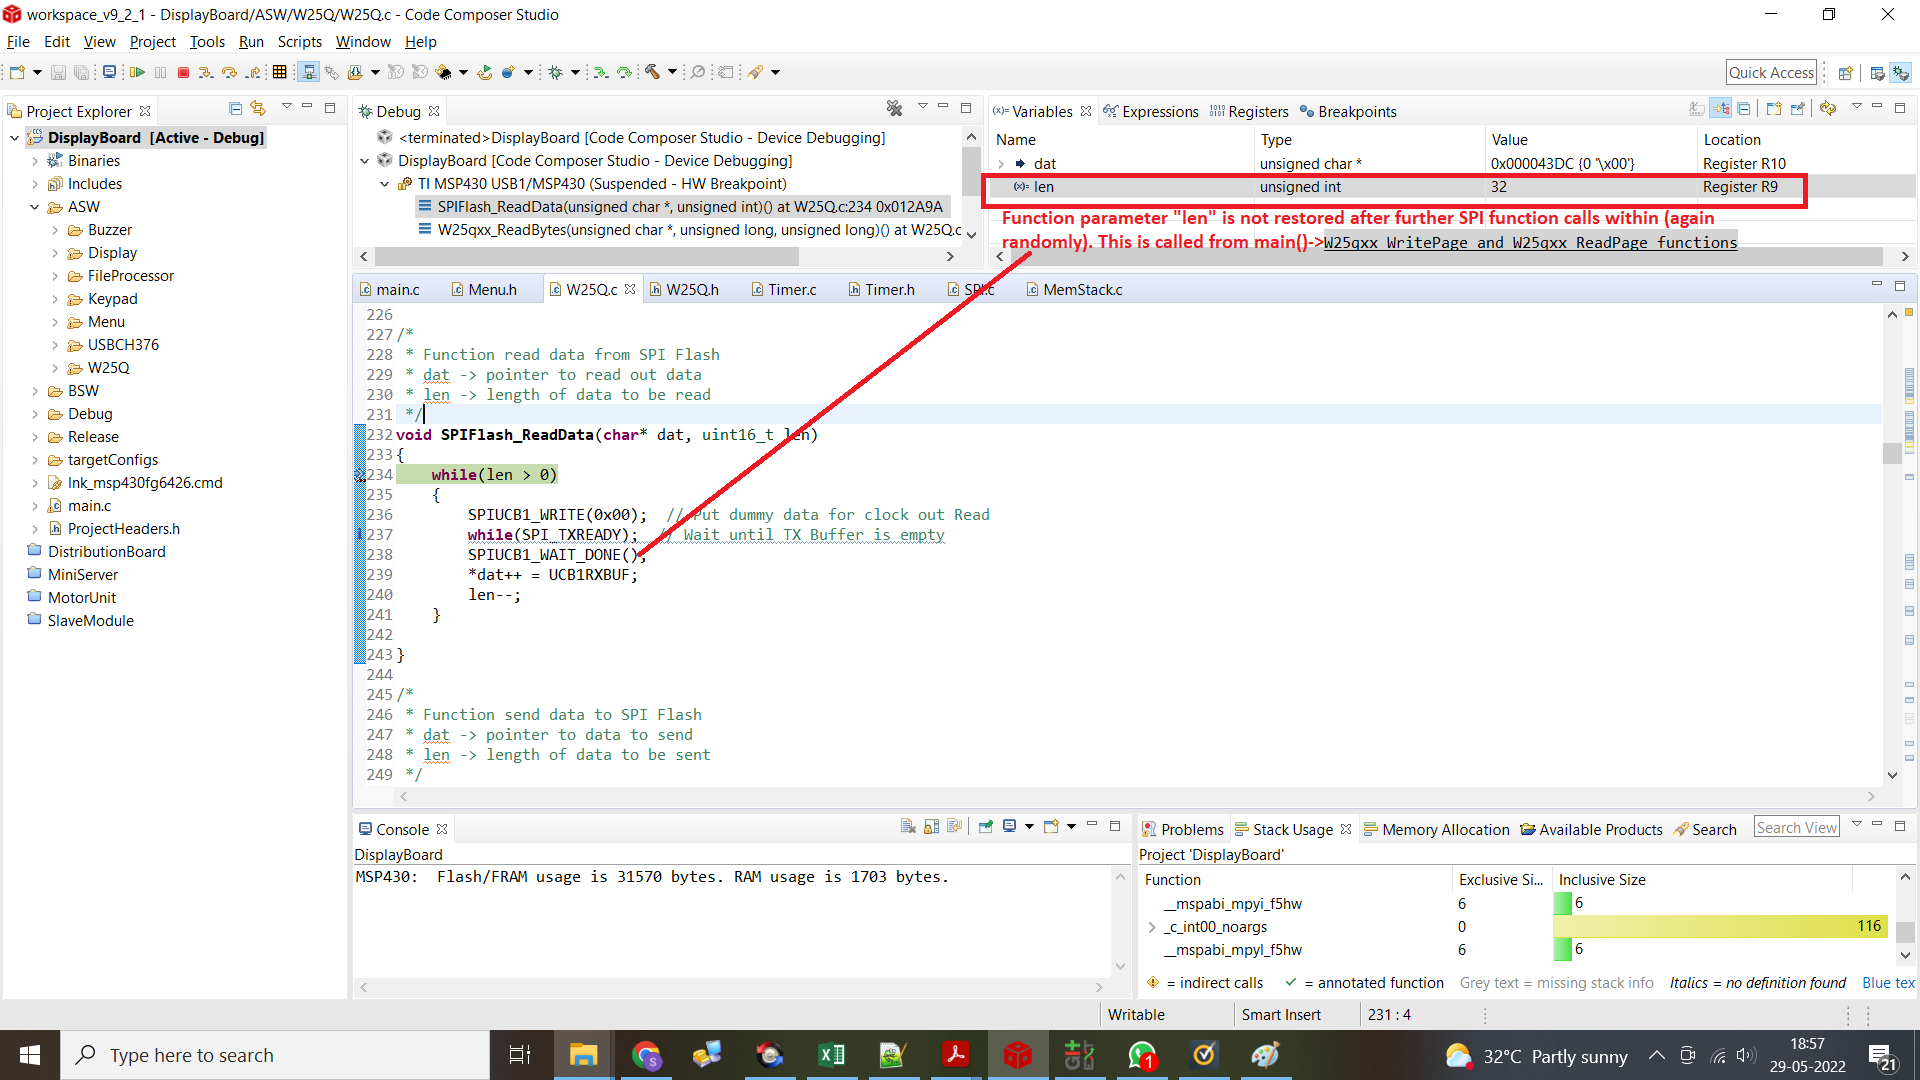Open the Scripts menu

pyautogui.click(x=299, y=42)
